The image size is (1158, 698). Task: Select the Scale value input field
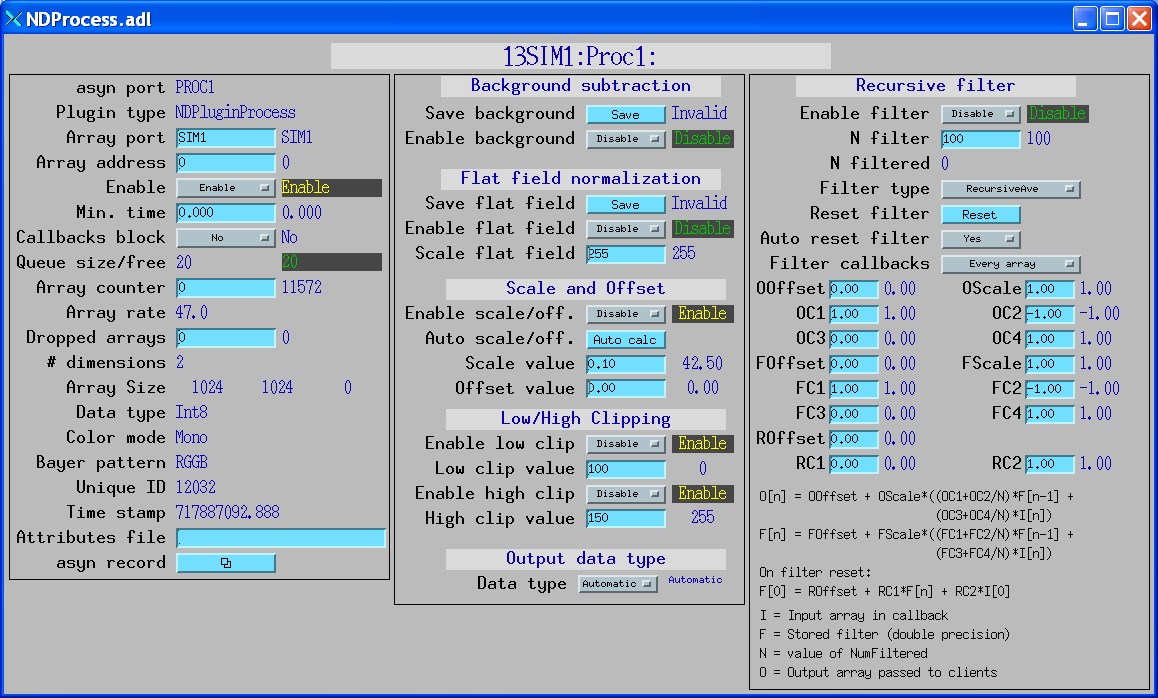click(625, 364)
